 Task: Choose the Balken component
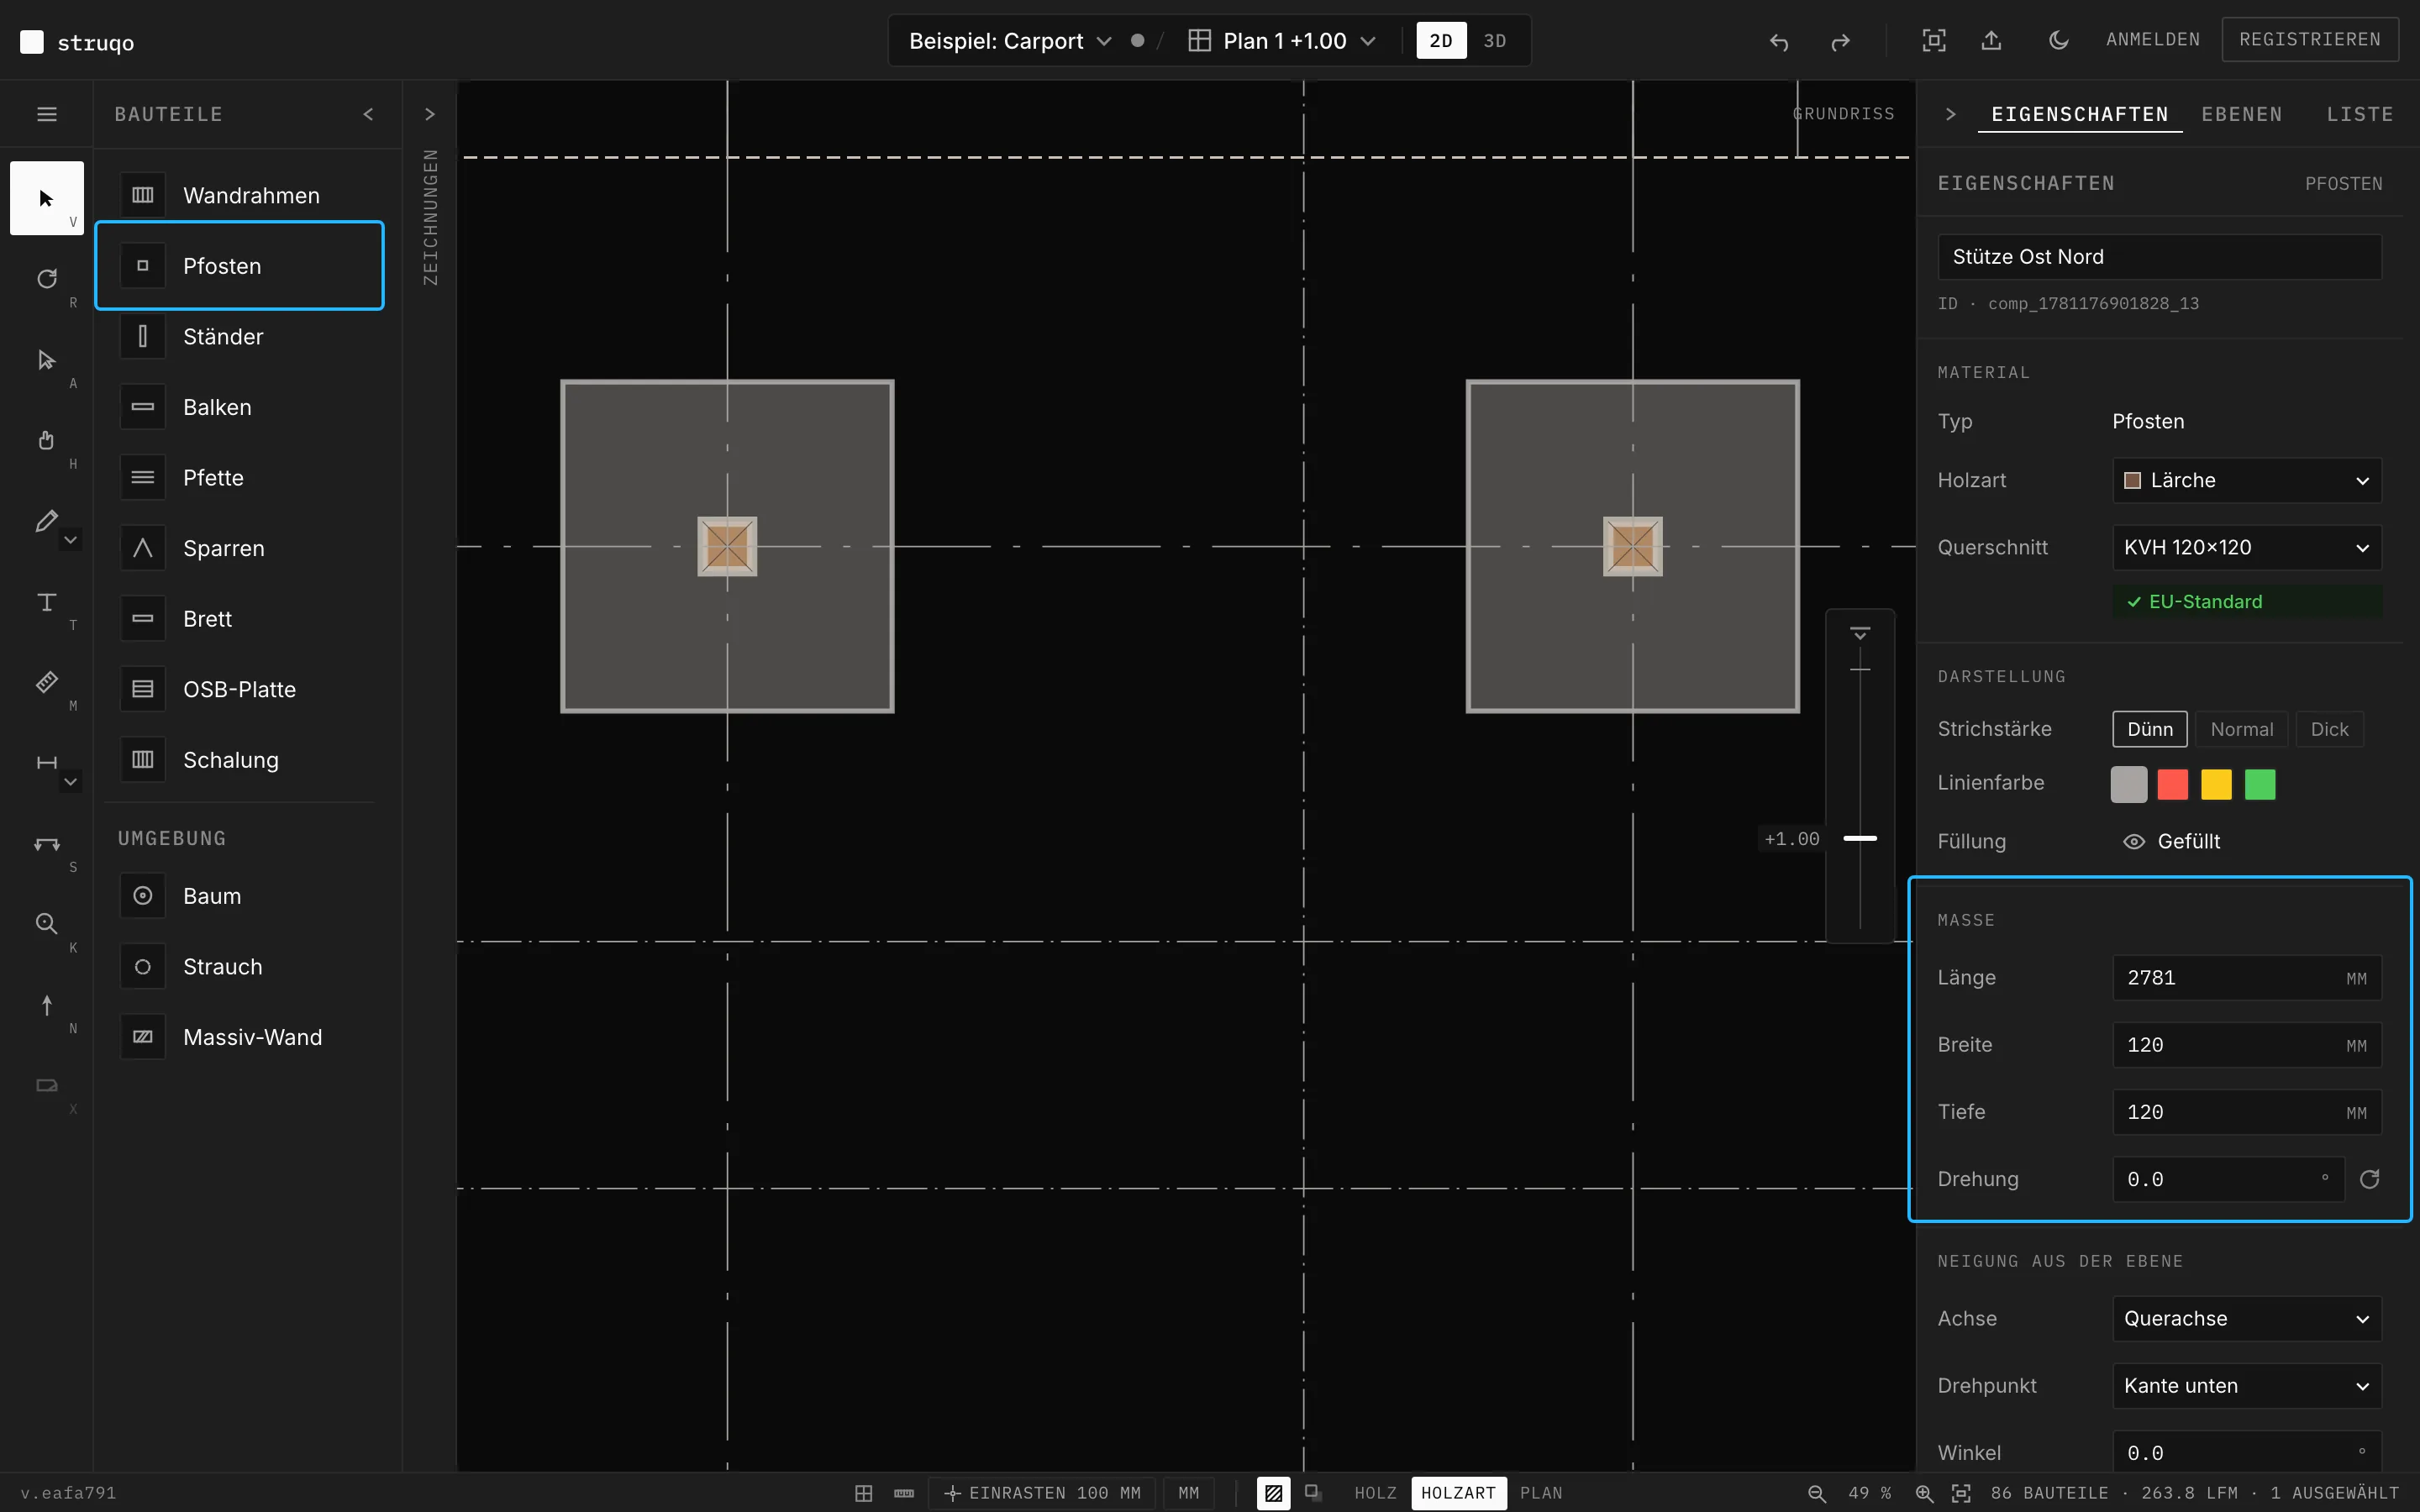[x=240, y=407]
